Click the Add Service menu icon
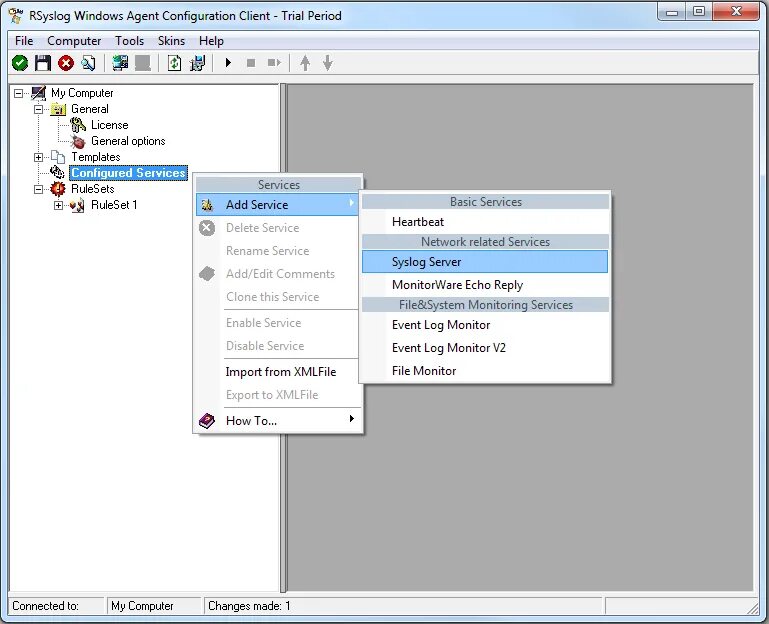Image resolution: width=769 pixels, height=624 pixels. tap(207, 205)
